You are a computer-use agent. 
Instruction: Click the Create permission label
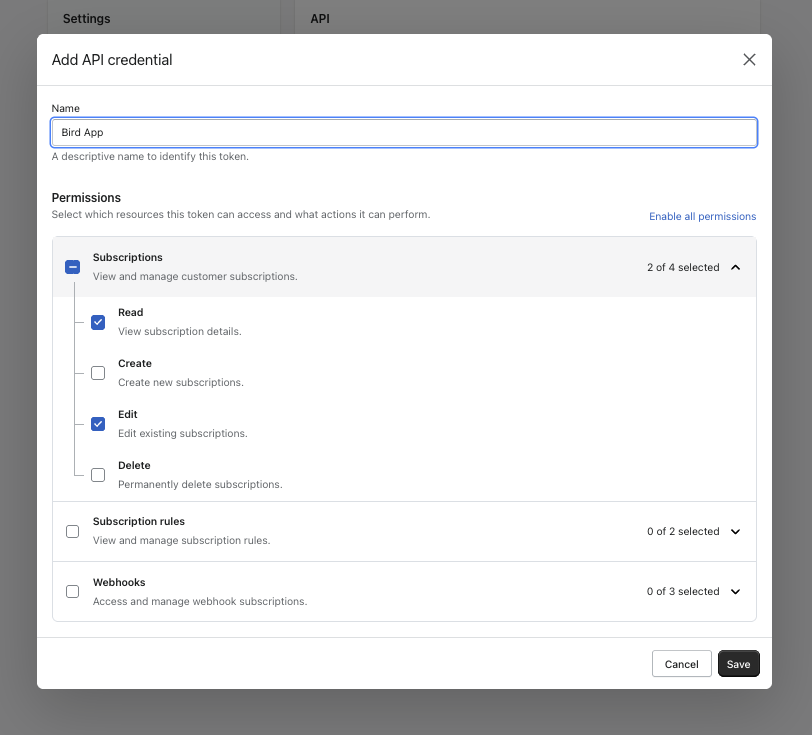135,364
